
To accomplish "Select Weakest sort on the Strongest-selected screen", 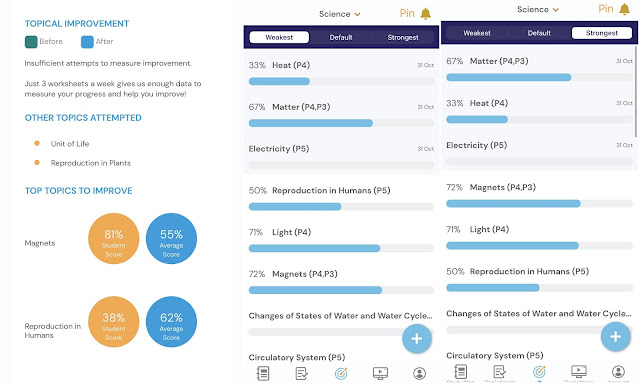I will pyautogui.click(x=477, y=33).
